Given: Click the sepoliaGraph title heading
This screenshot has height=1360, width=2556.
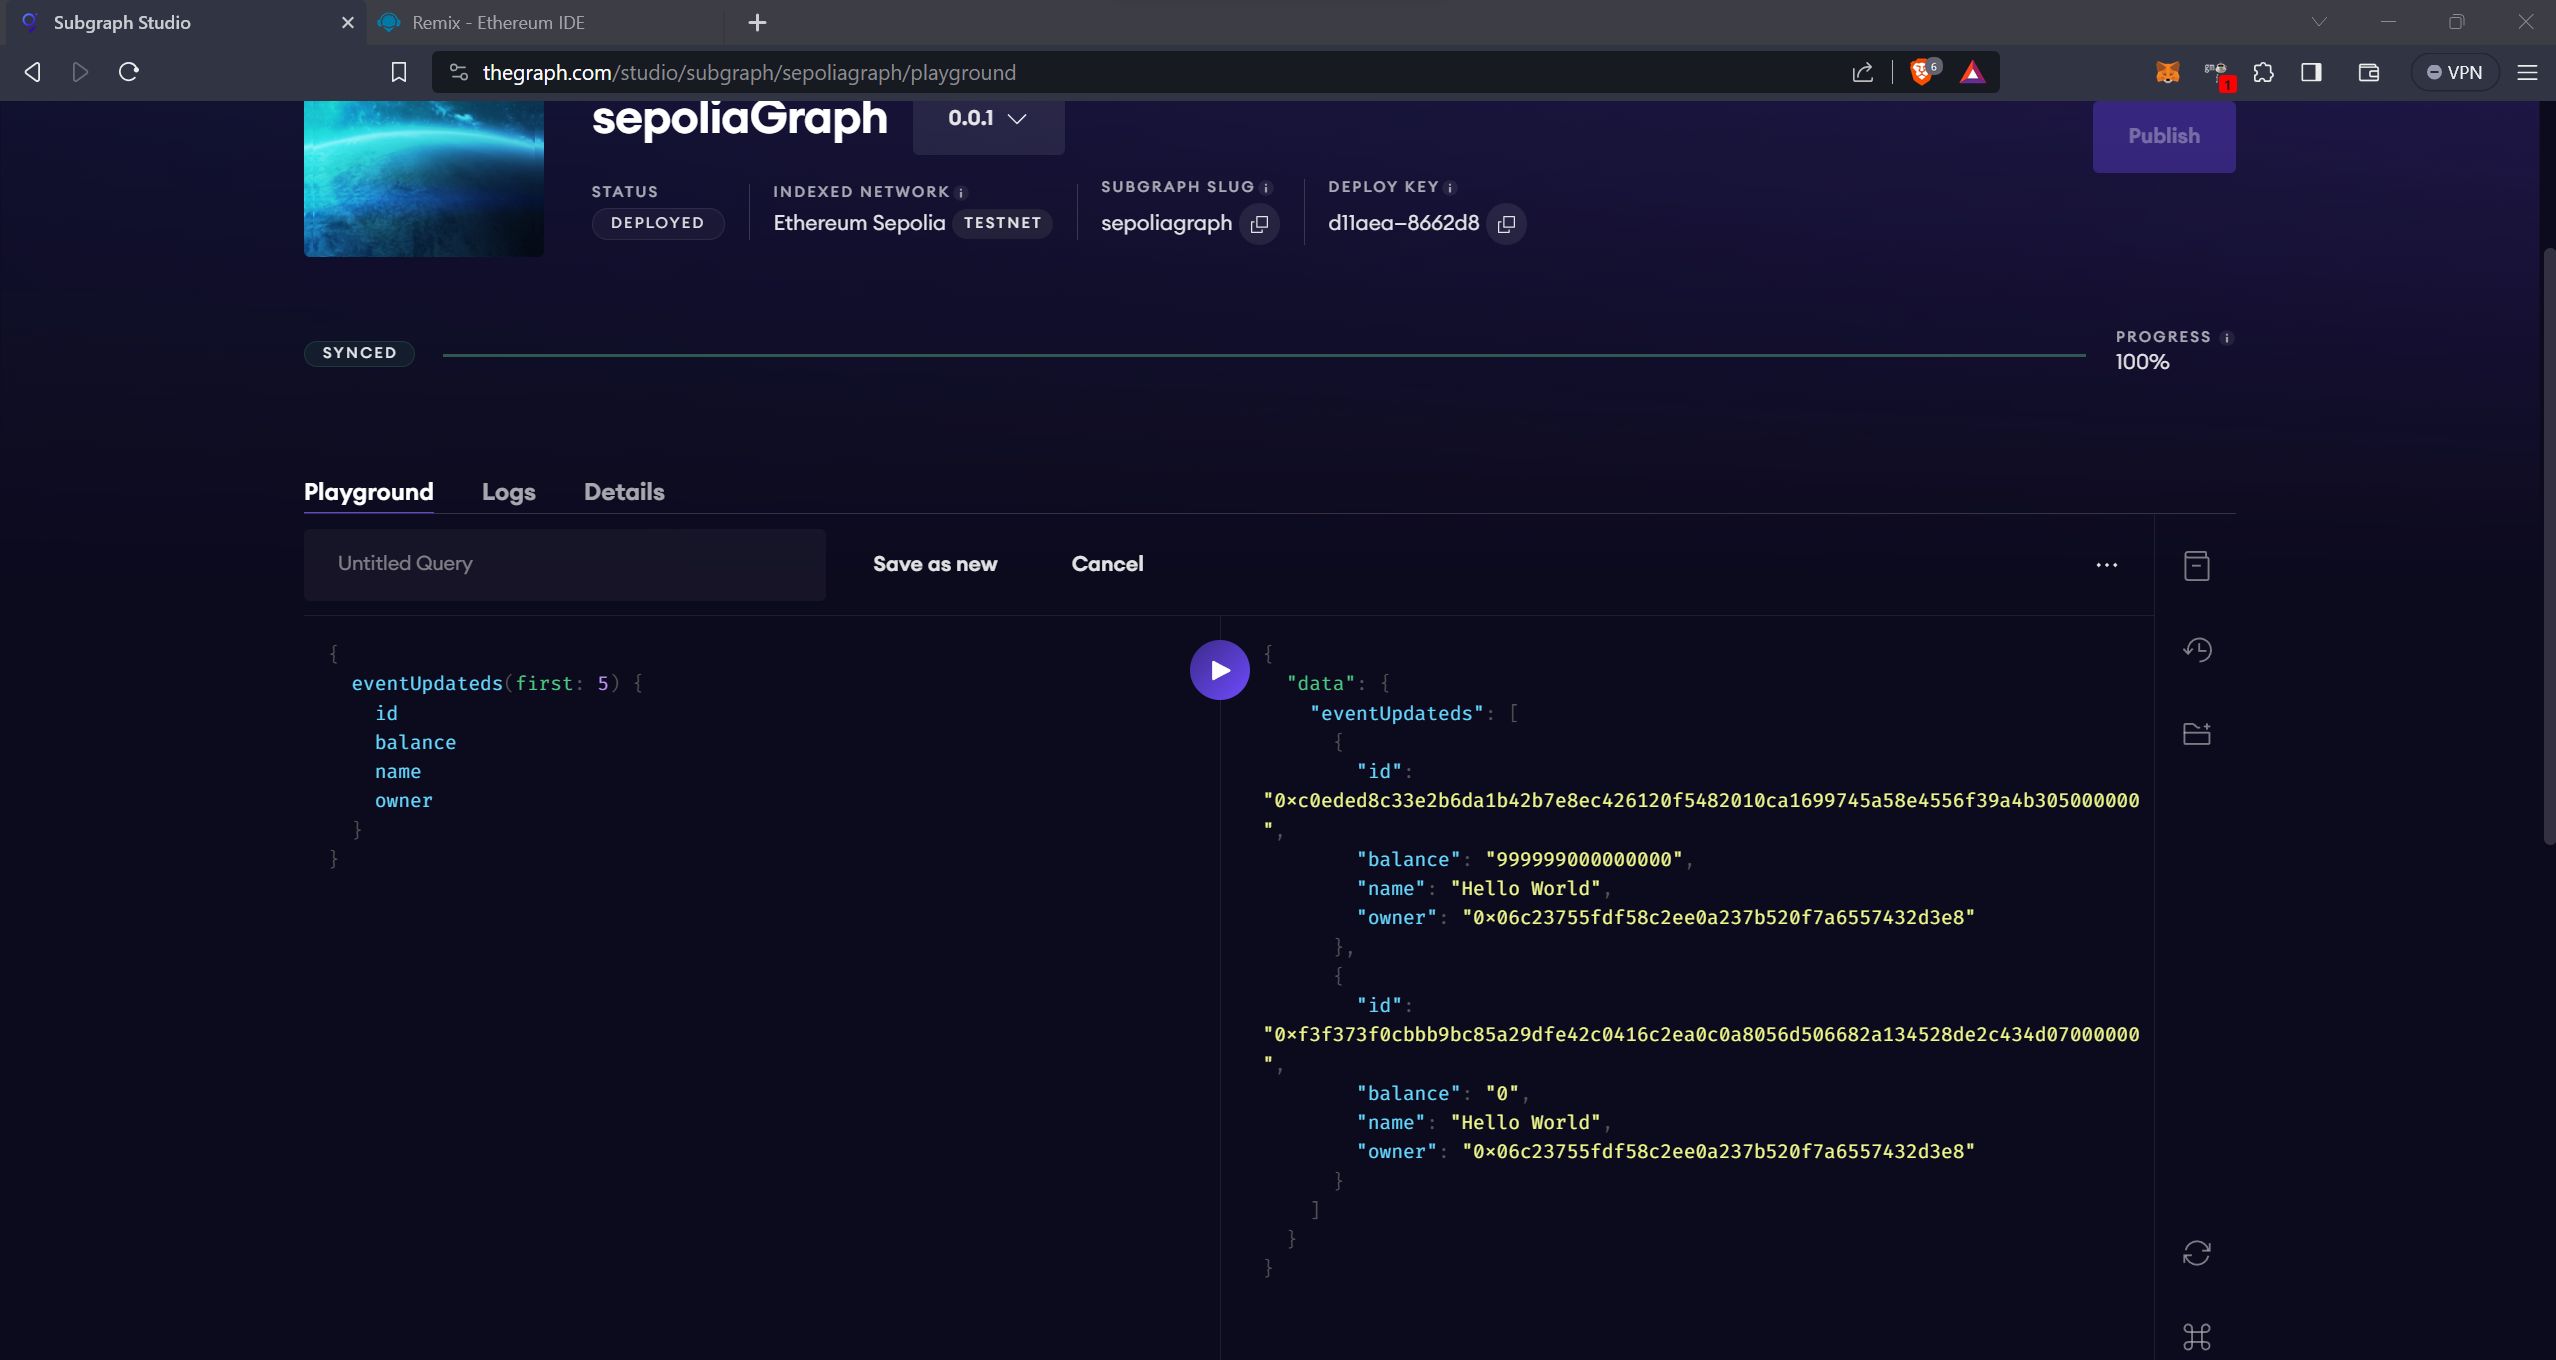Looking at the screenshot, I should (x=739, y=119).
